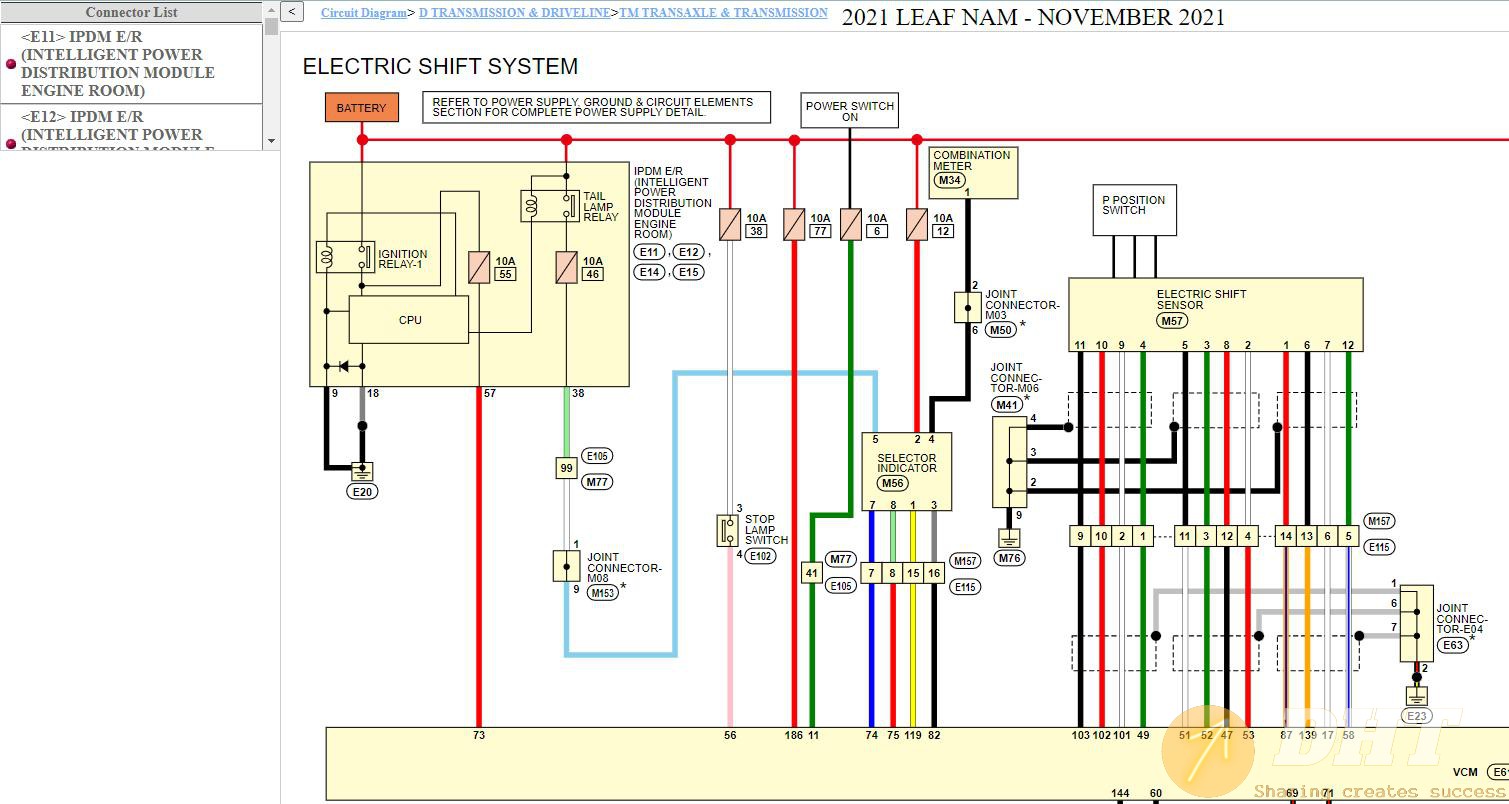Open the E12 connector label
The width and height of the screenshot is (1509, 804).
pyautogui.click(x=688, y=252)
